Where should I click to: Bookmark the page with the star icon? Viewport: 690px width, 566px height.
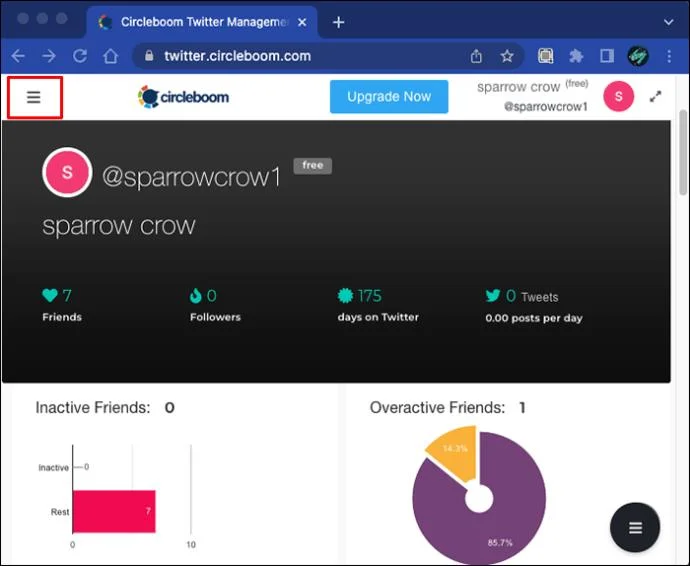pos(507,56)
